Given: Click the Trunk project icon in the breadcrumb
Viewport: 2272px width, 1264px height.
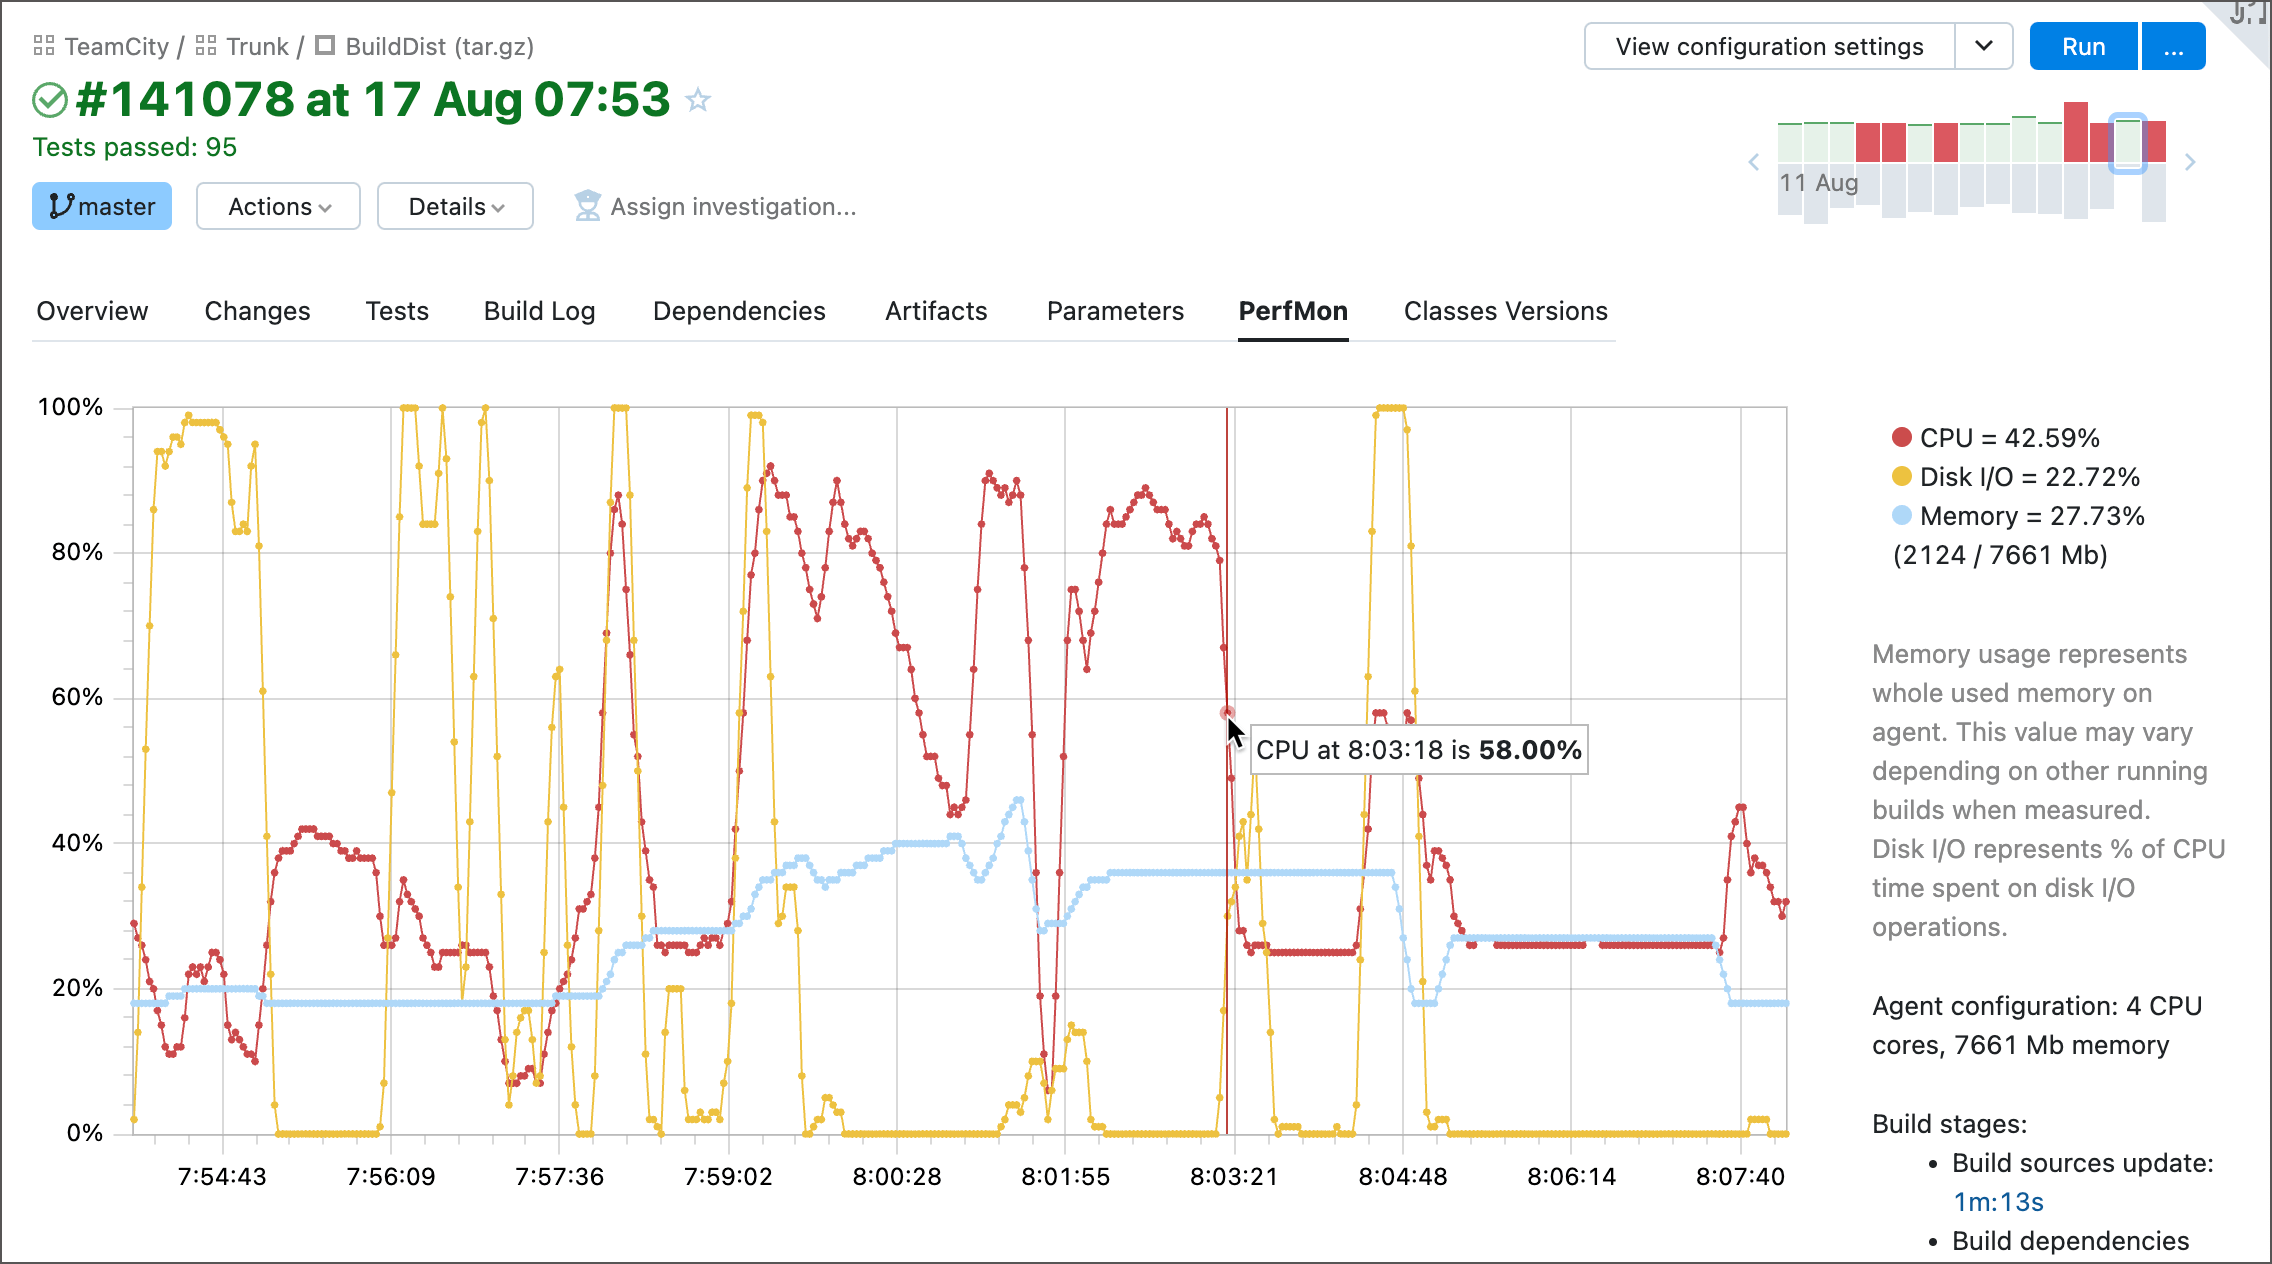Looking at the screenshot, I should click(x=207, y=45).
